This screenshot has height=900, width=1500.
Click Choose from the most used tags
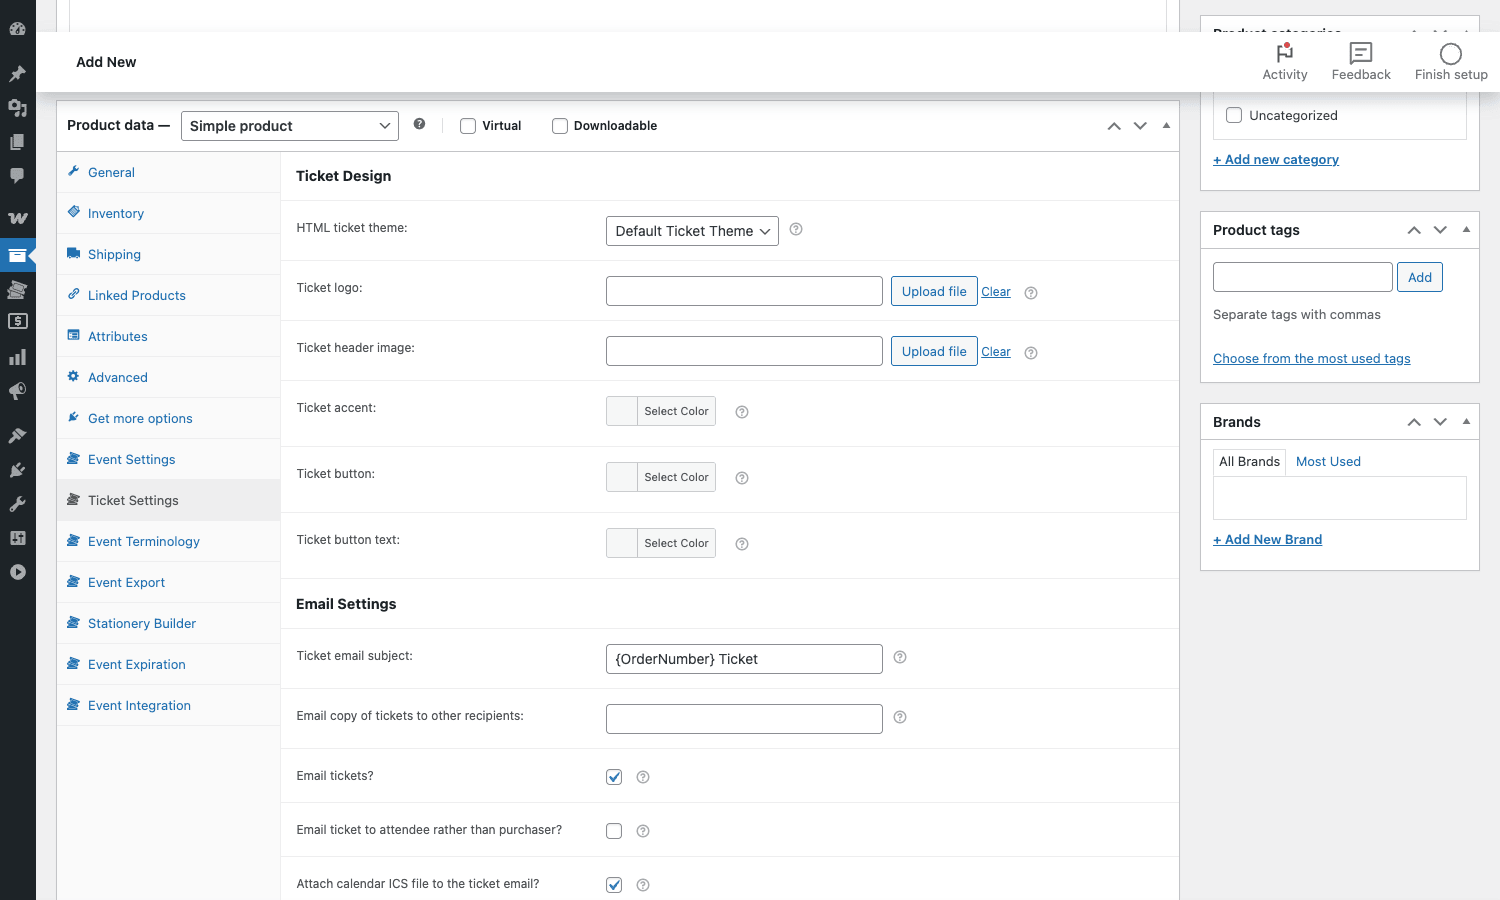[x=1312, y=358]
